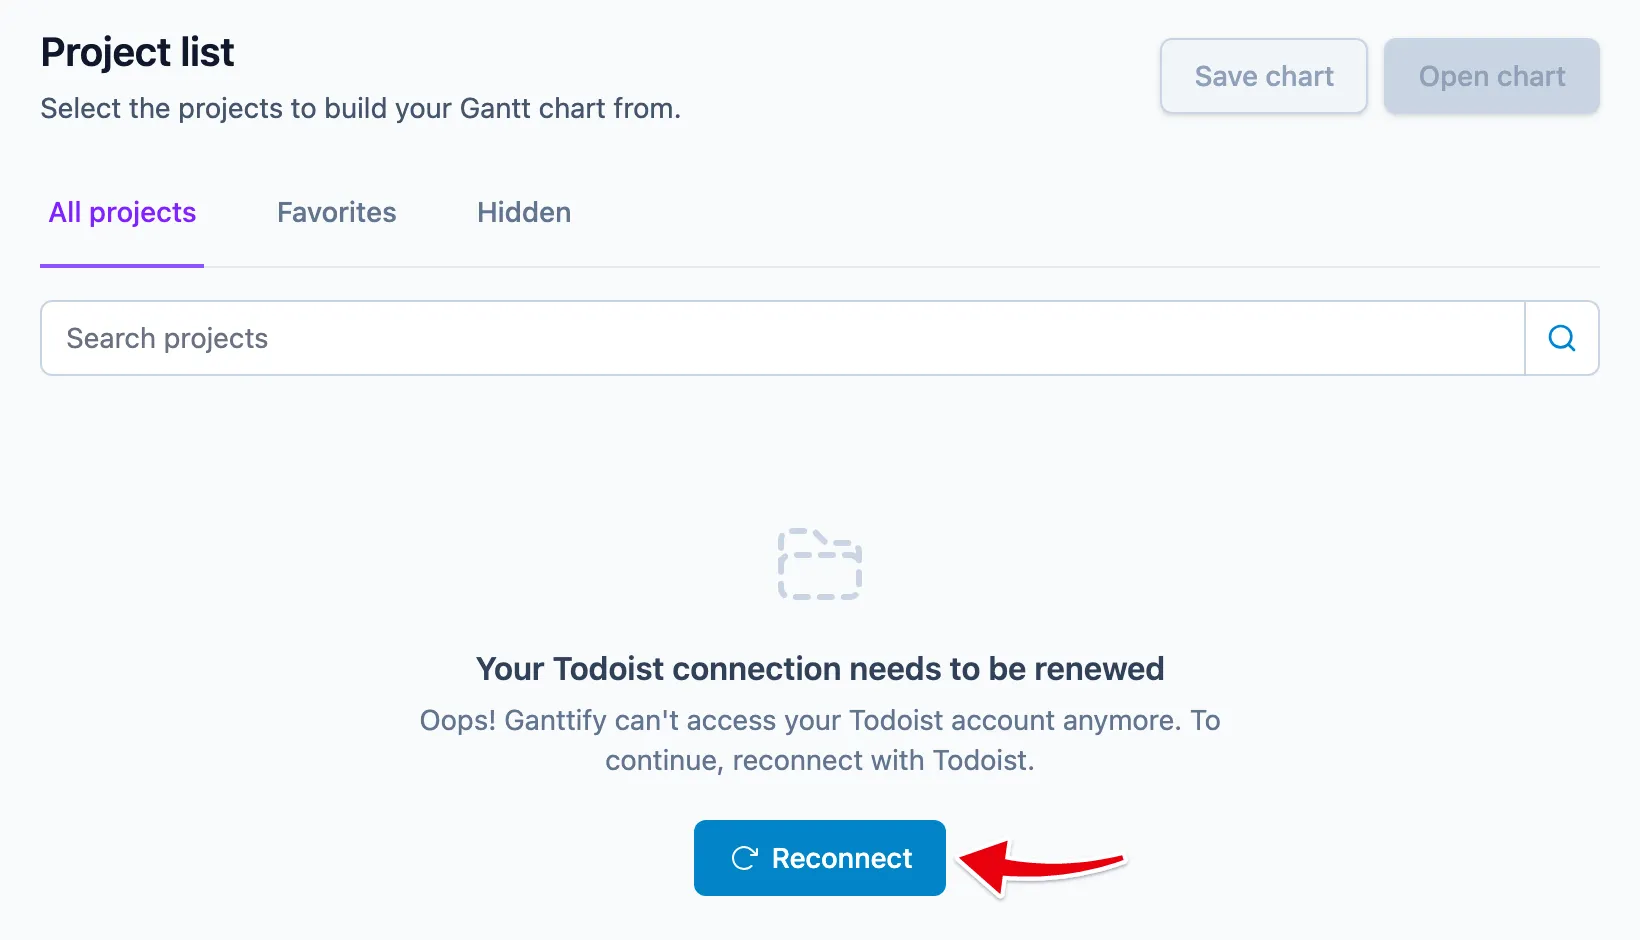
Task: Select the All projects tab
Action: coord(122,212)
